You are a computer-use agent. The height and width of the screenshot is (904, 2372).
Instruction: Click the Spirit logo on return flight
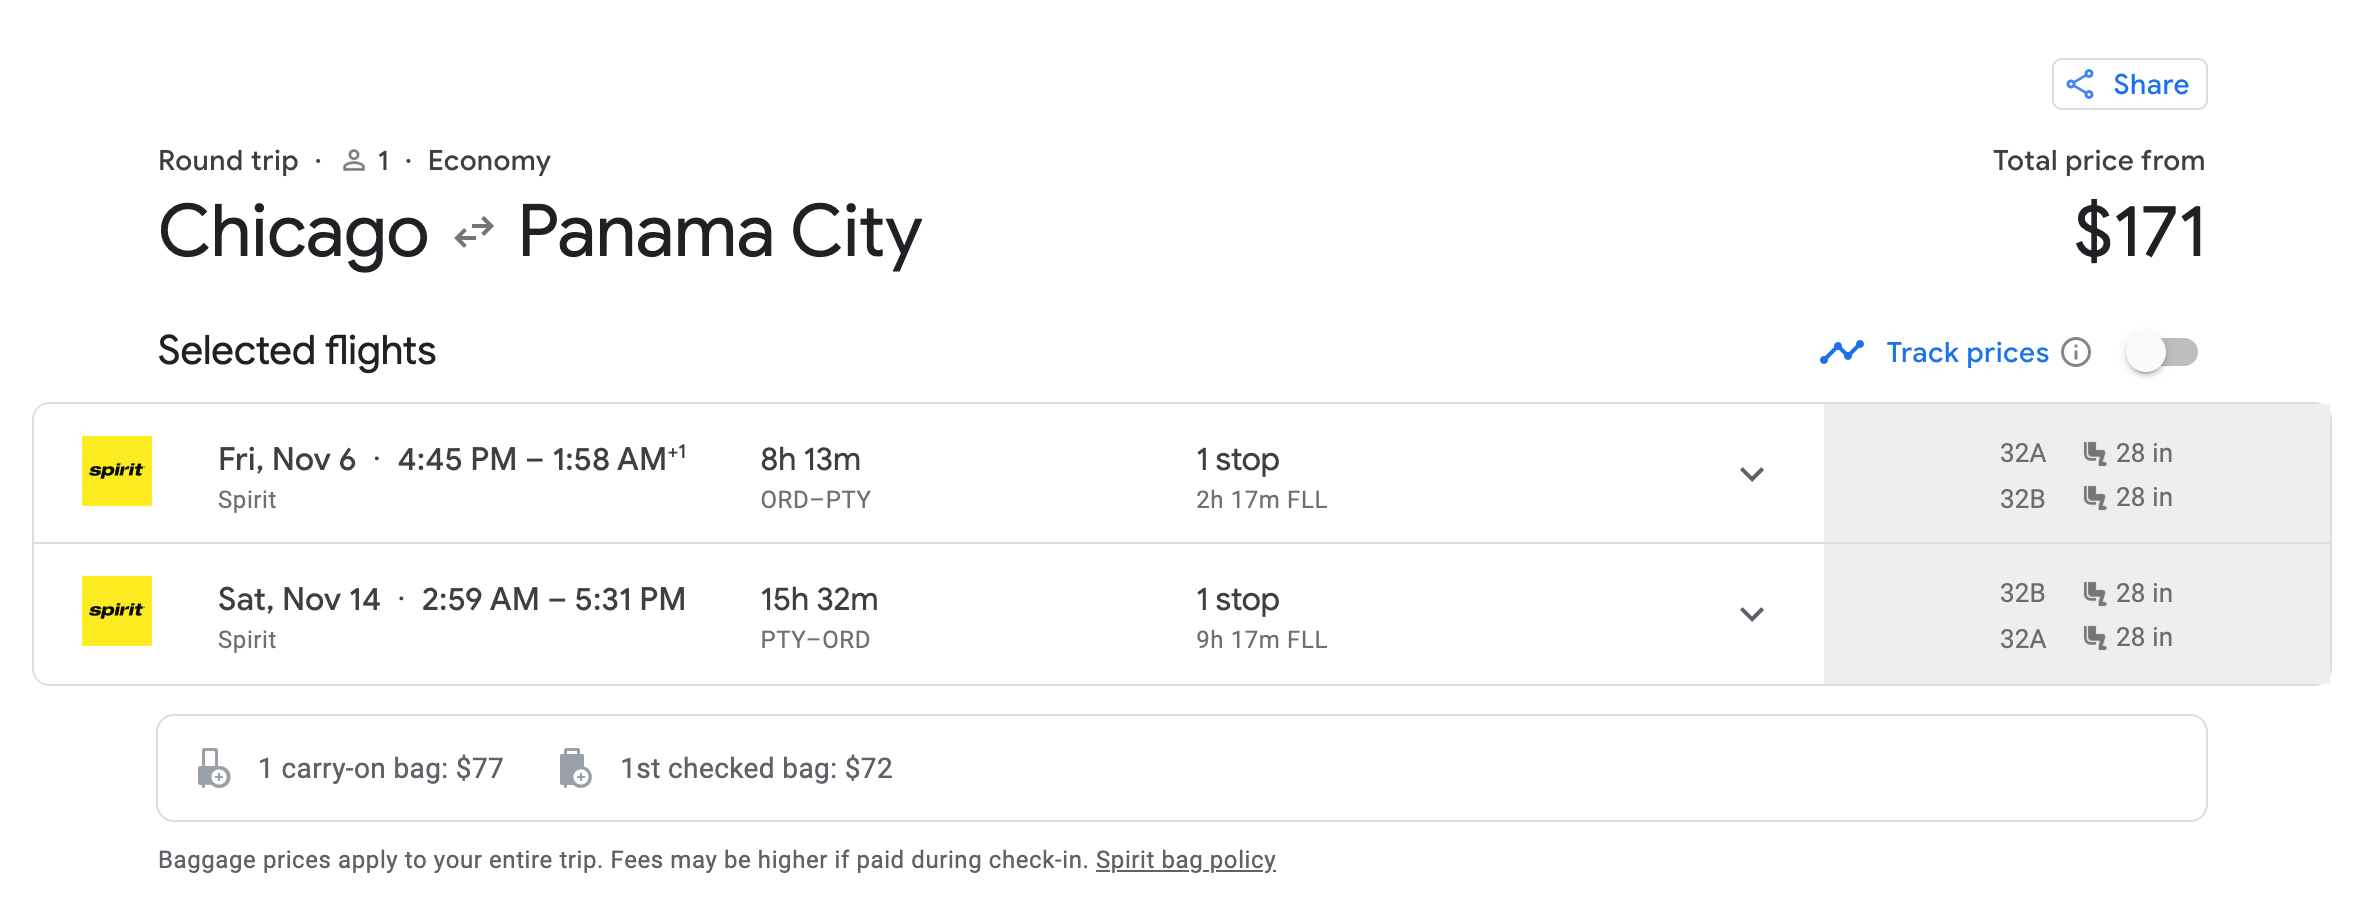117,611
